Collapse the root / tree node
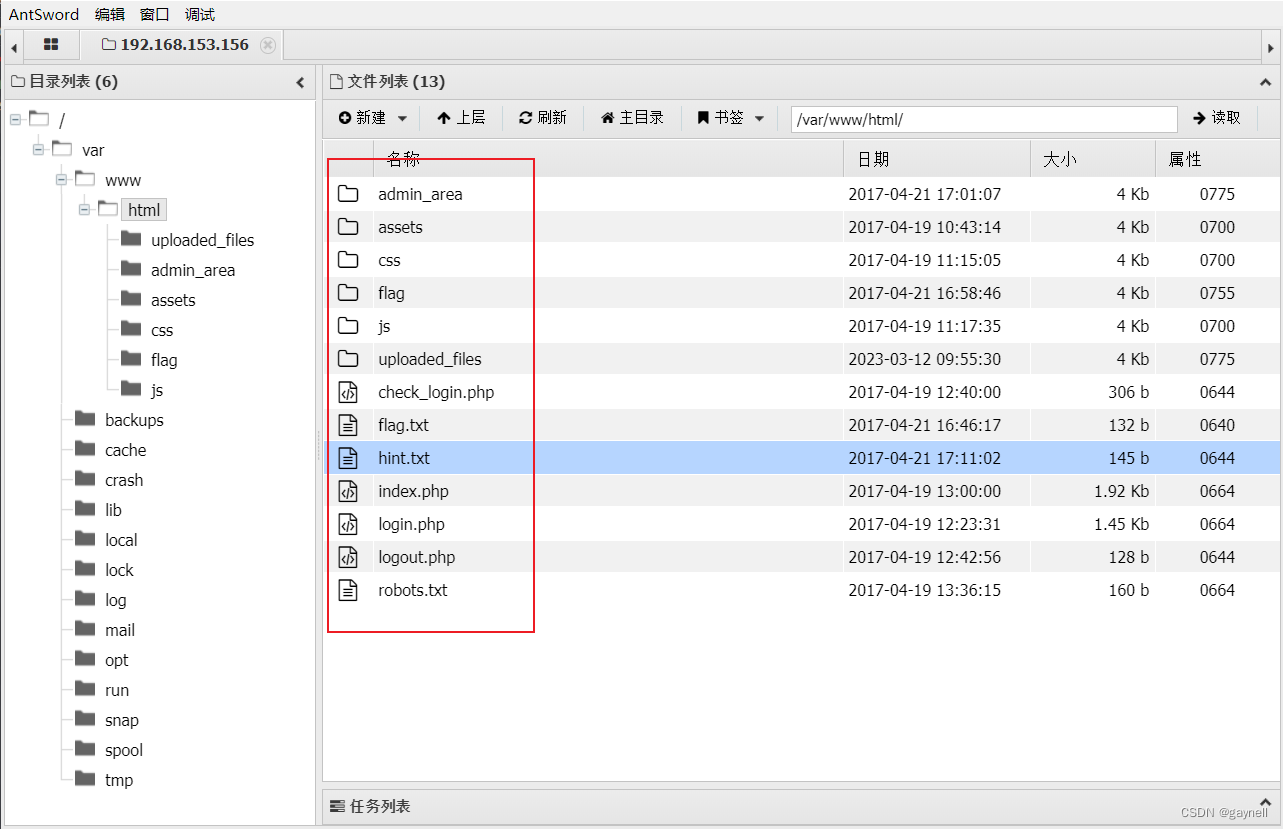Image resolution: width=1283 pixels, height=829 pixels. click(15, 120)
